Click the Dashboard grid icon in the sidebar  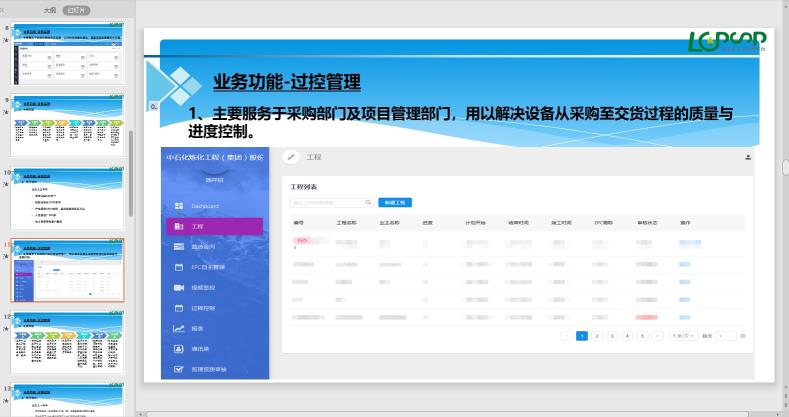click(x=179, y=206)
